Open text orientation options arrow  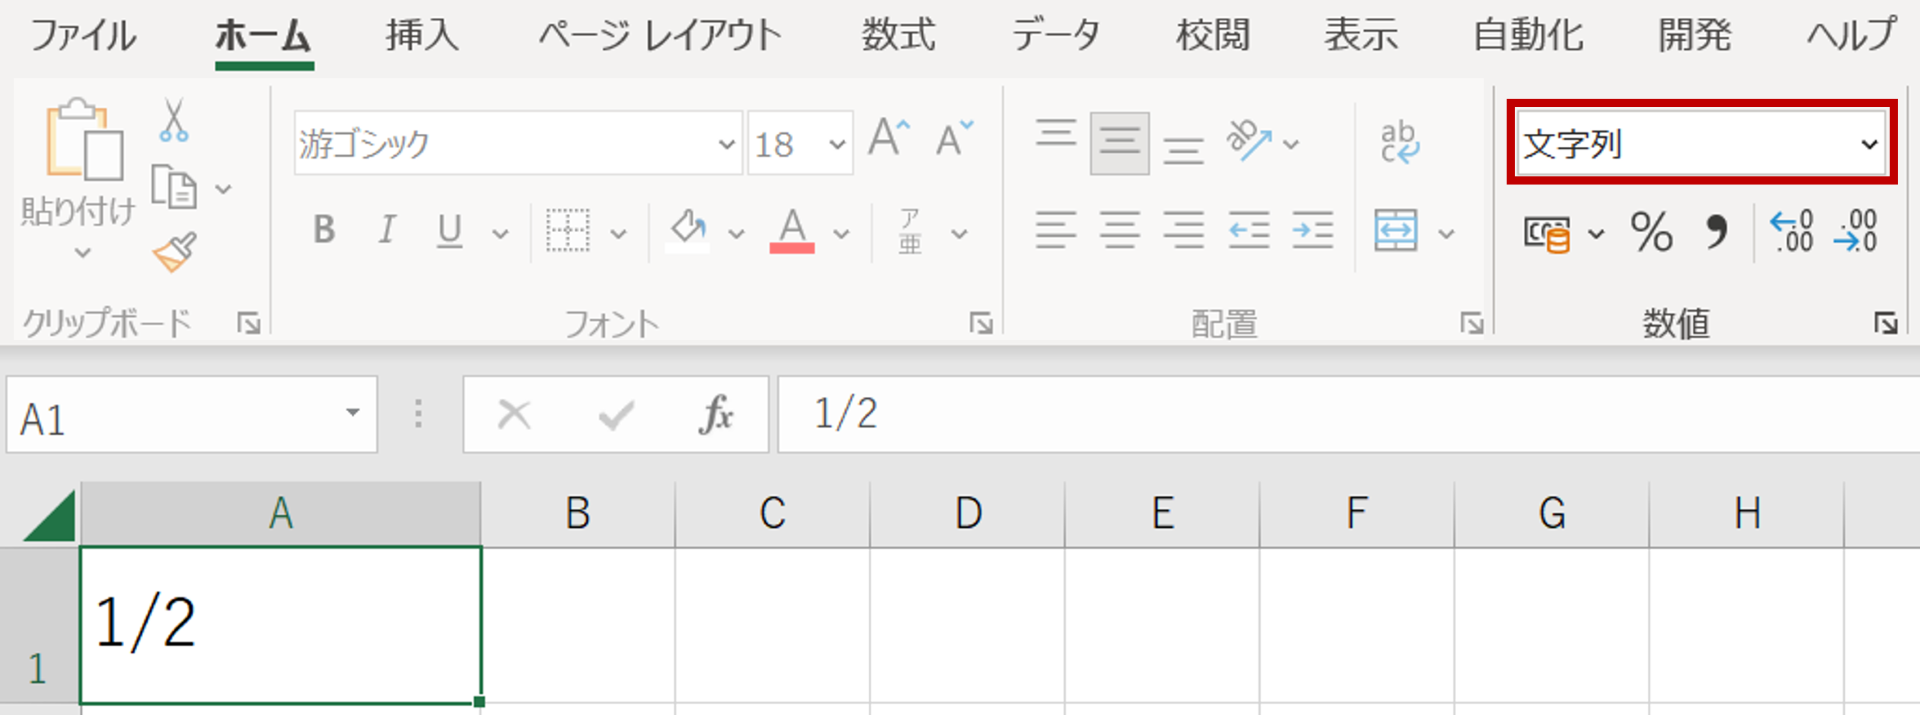(x=1291, y=145)
